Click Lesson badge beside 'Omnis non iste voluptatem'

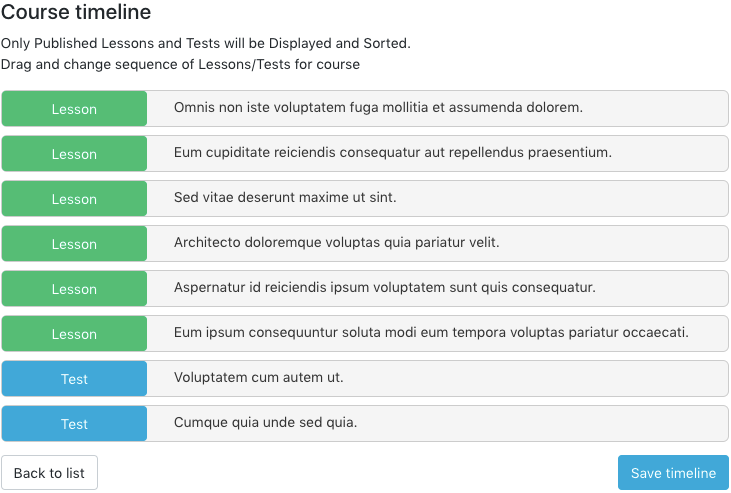(x=74, y=109)
